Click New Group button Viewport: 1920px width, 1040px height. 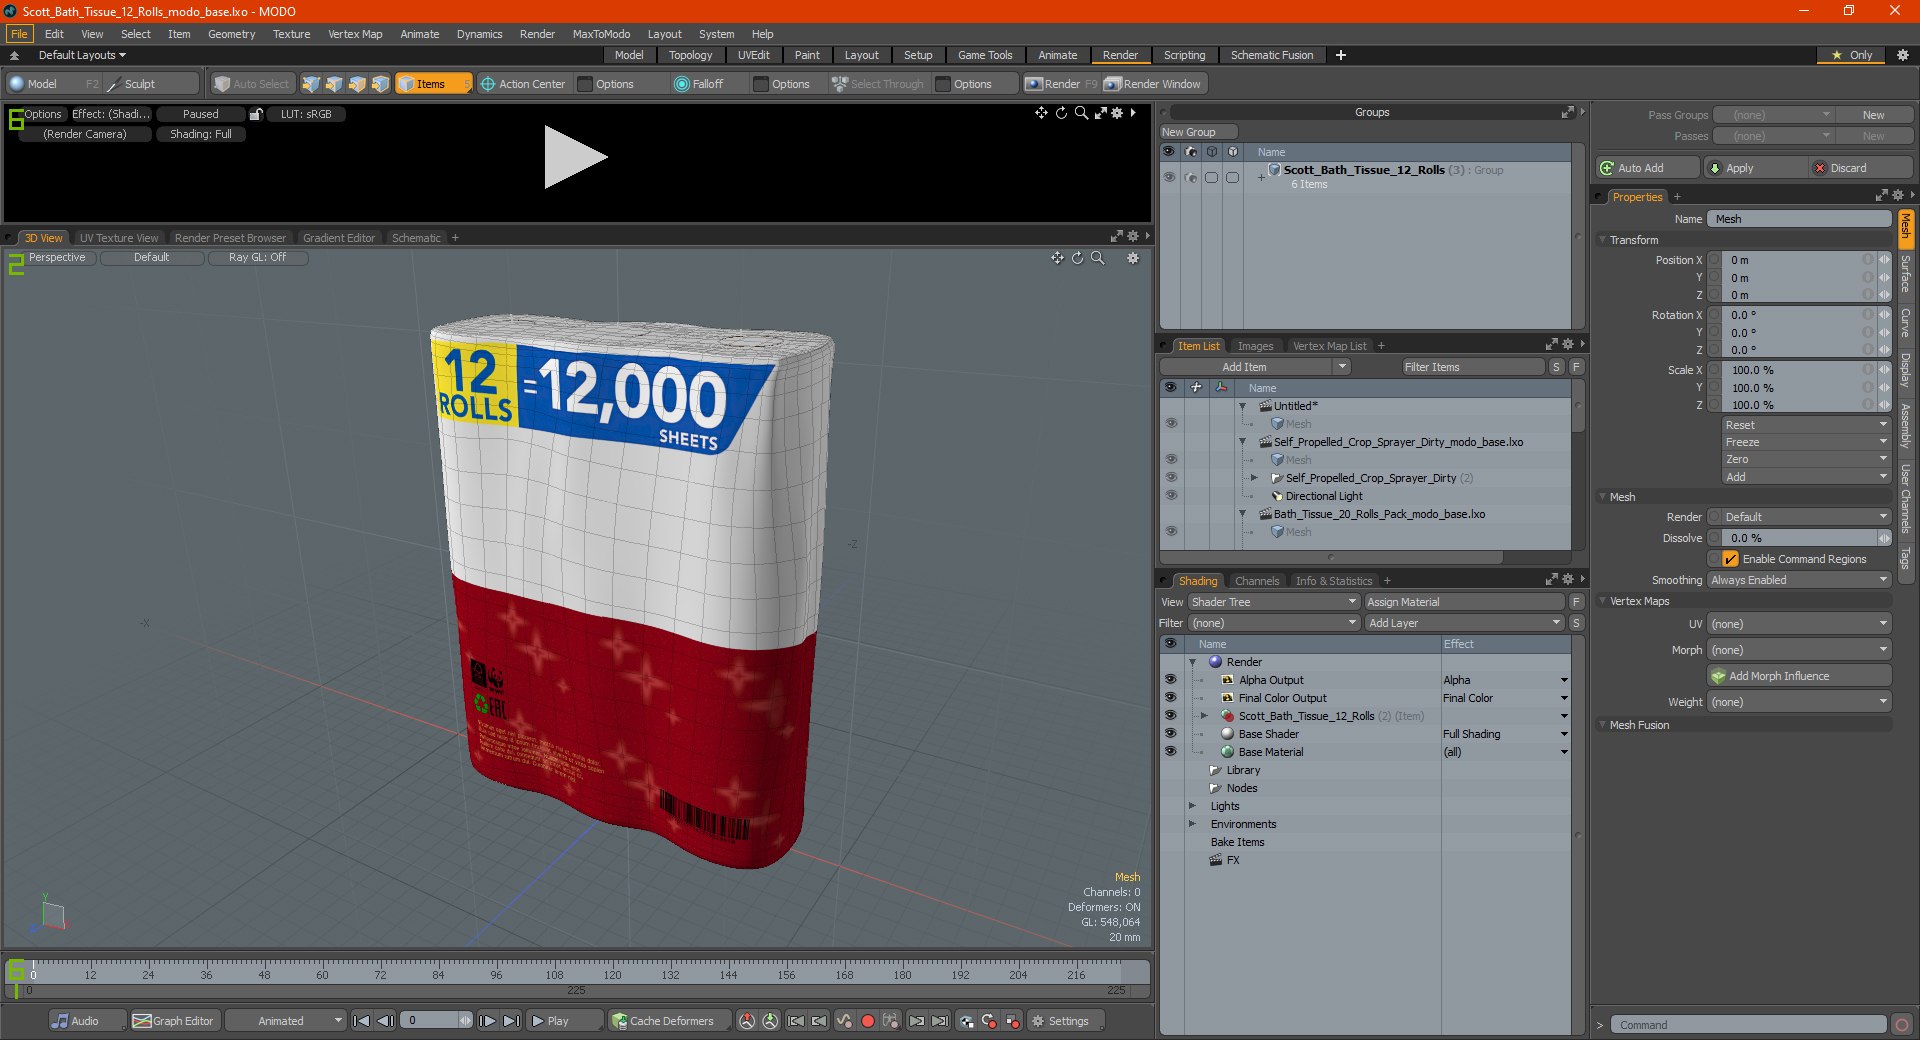(x=1198, y=132)
